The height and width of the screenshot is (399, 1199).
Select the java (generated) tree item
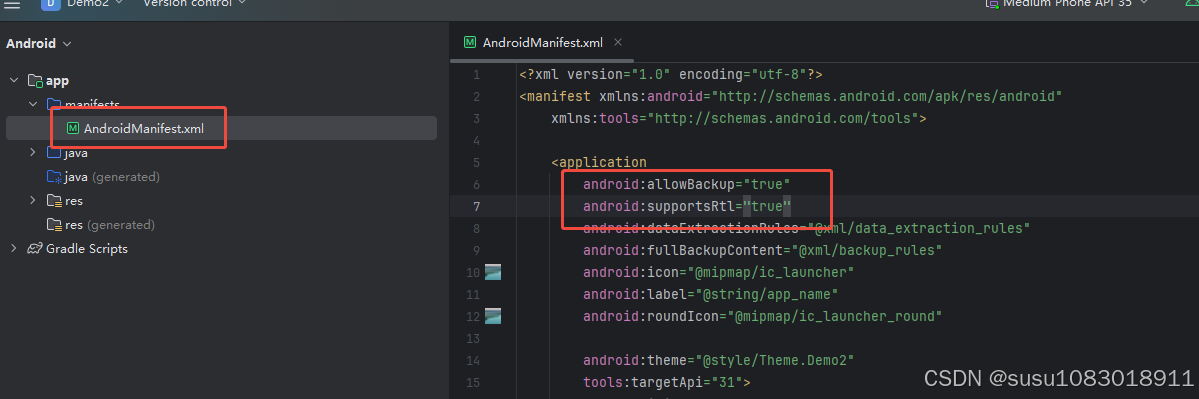(112, 177)
